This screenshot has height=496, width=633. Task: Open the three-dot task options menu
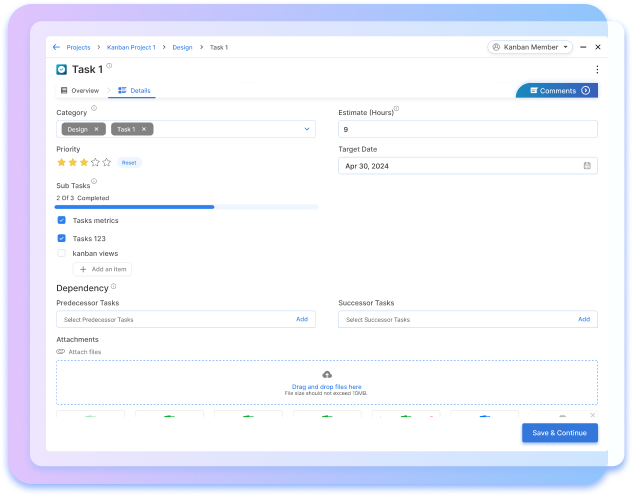tap(597, 69)
